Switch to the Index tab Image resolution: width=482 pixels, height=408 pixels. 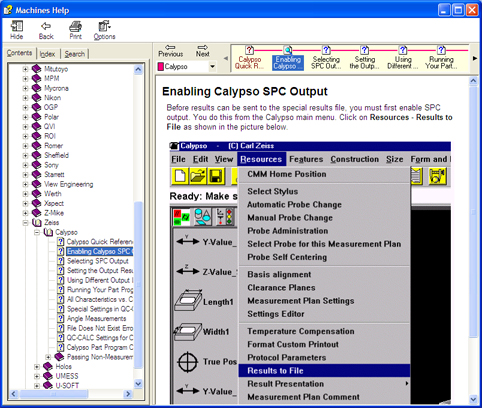(x=47, y=54)
